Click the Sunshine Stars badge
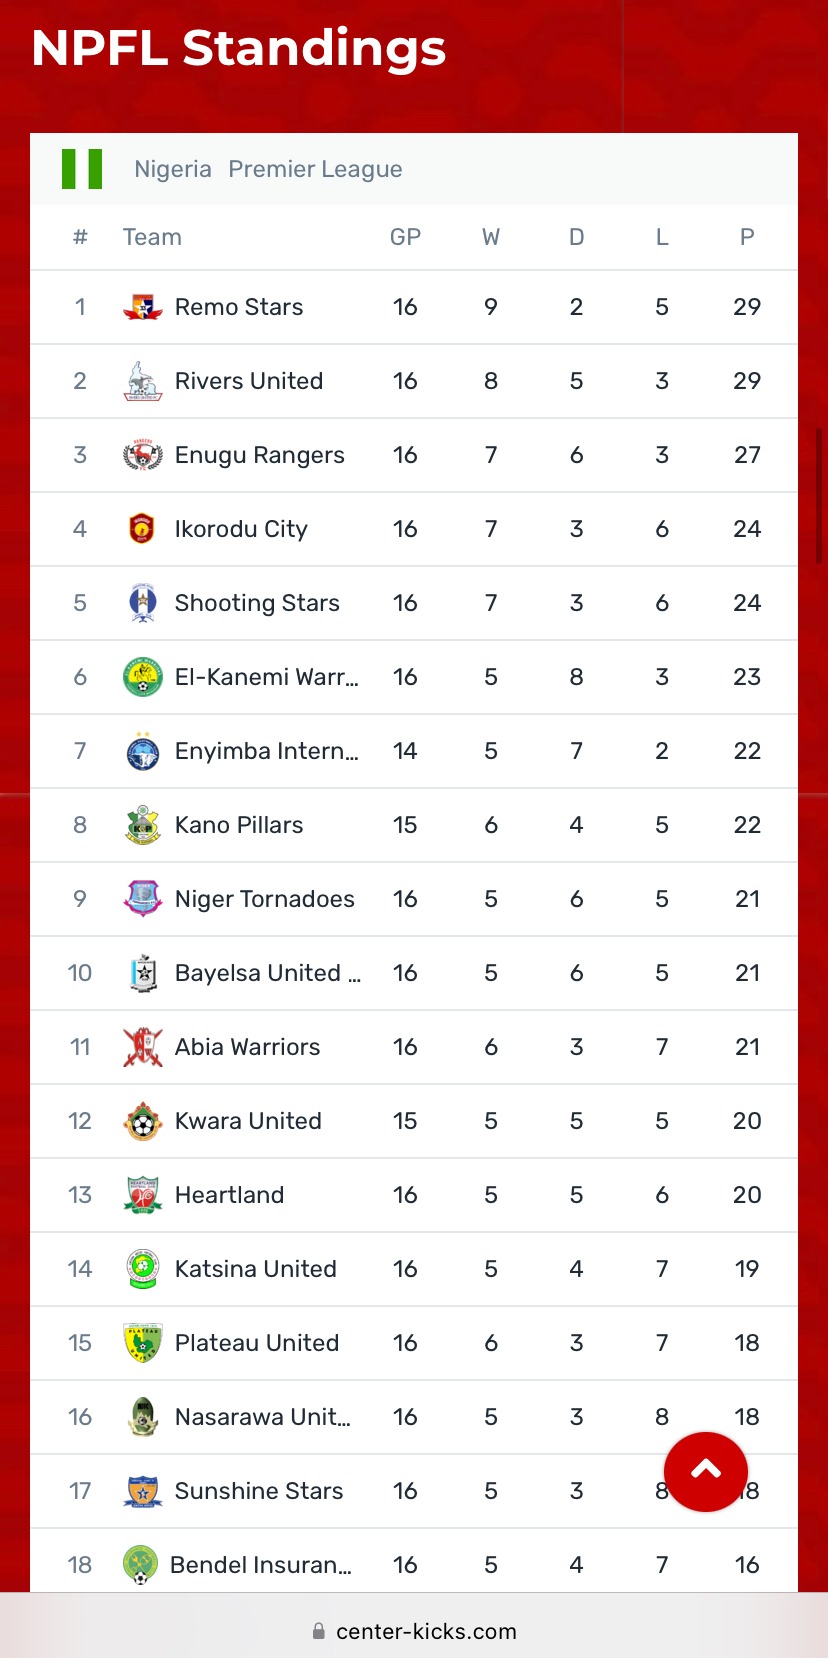 click(x=143, y=1491)
